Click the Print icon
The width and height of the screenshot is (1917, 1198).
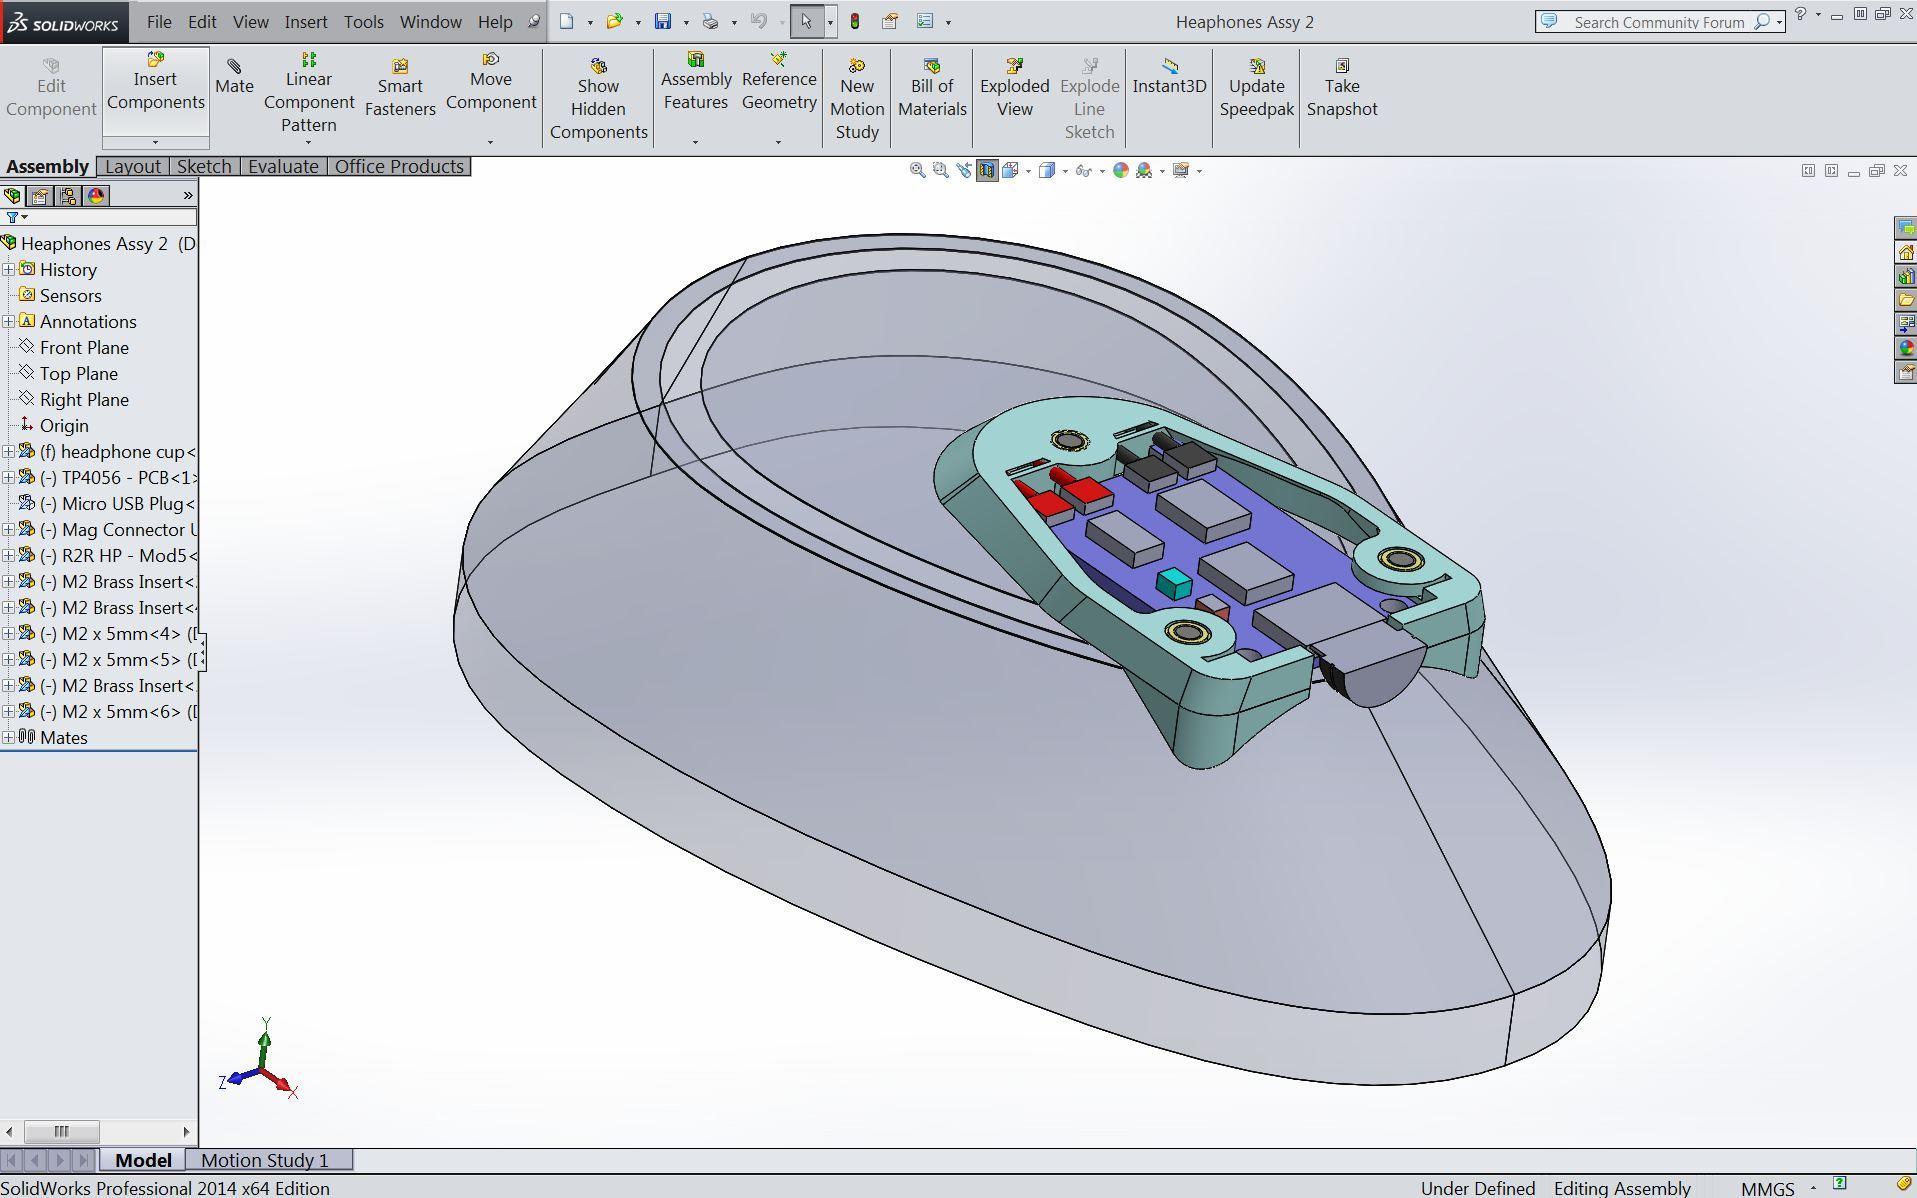710,21
